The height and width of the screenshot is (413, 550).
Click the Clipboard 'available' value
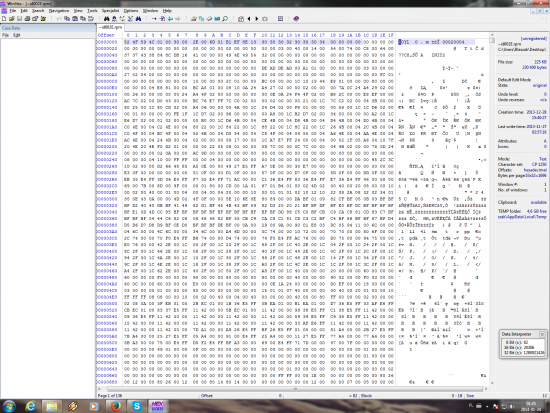[x=539, y=202]
